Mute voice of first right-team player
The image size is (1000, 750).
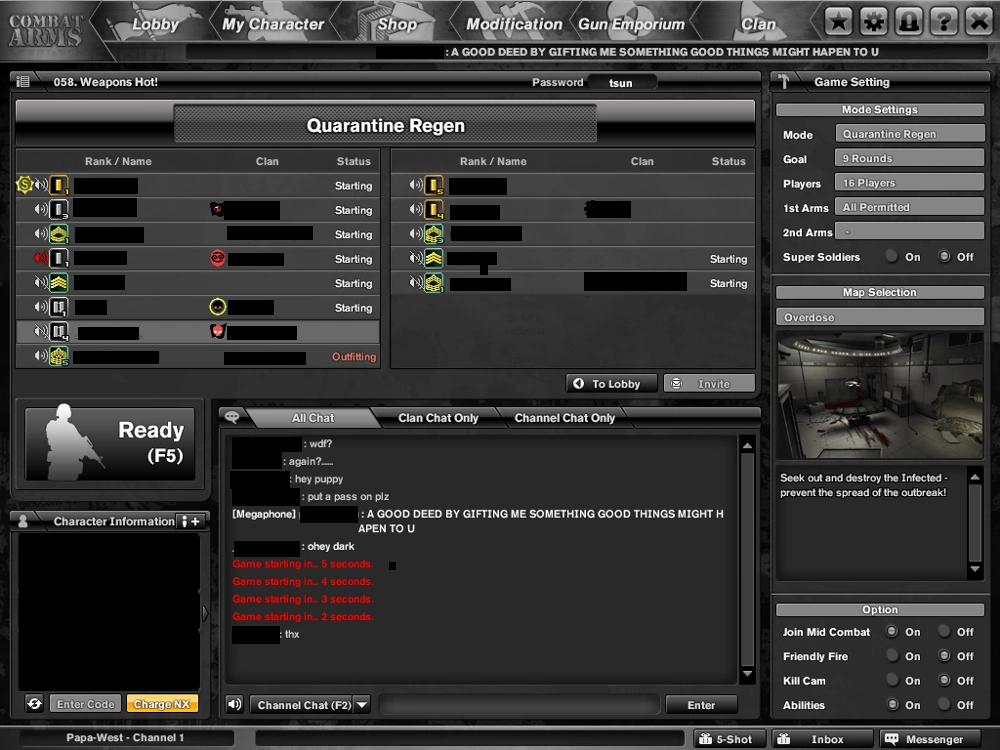(x=416, y=185)
